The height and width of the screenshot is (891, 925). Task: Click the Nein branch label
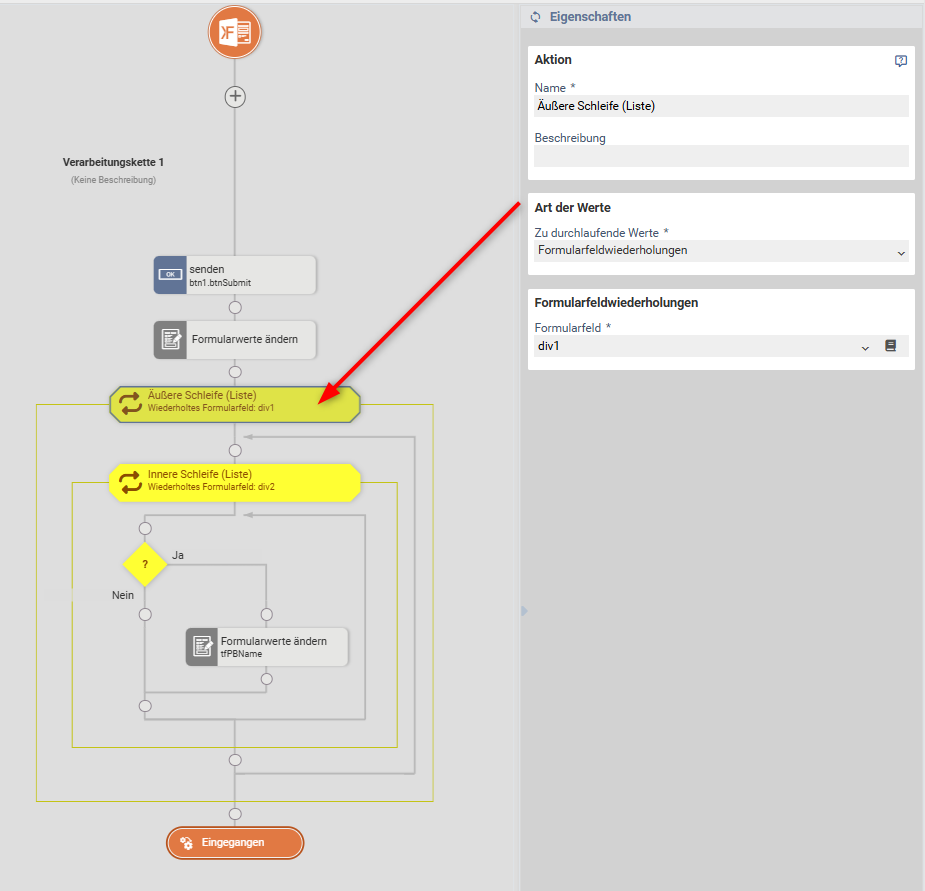123,595
